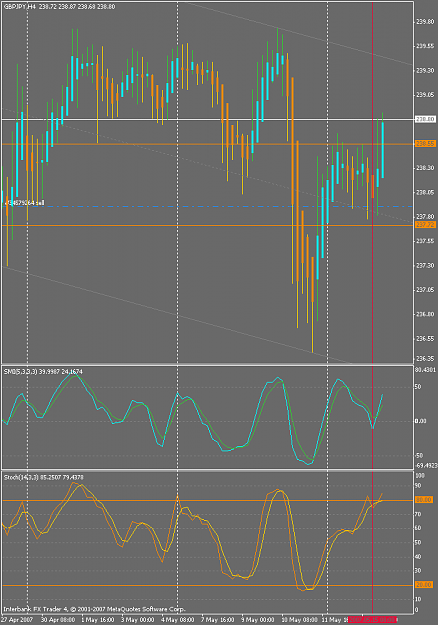The height and width of the screenshot is (625, 438).
Task: Click the 9 May 00:00 time label
Action: tap(257, 620)
